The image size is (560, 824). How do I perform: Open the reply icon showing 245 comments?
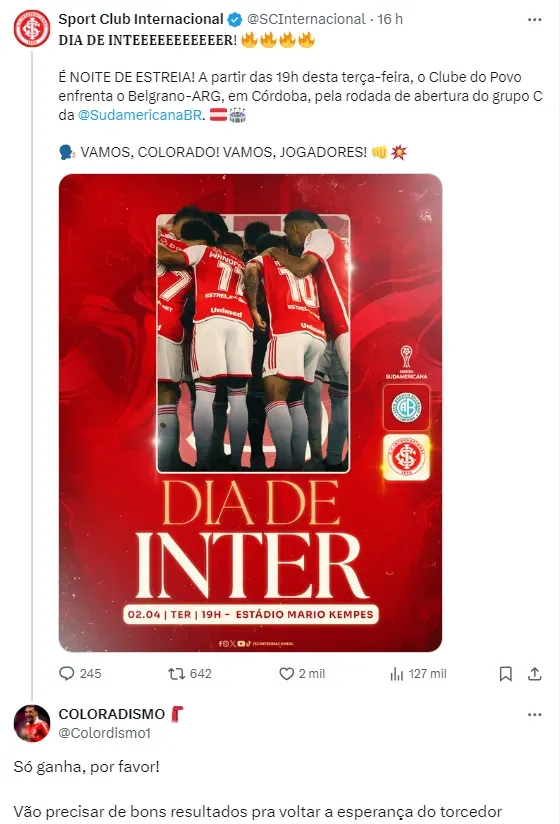[67, 673]
